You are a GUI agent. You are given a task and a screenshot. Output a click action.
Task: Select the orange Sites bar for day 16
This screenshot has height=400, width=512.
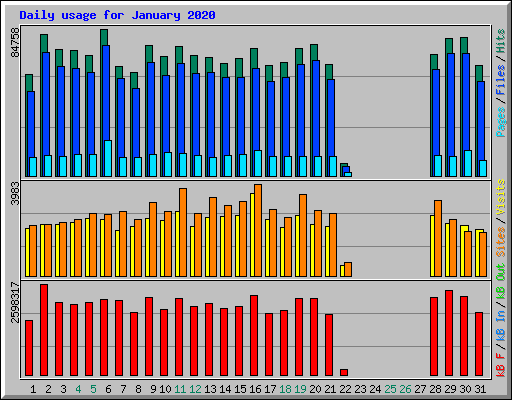click(258, 230)
